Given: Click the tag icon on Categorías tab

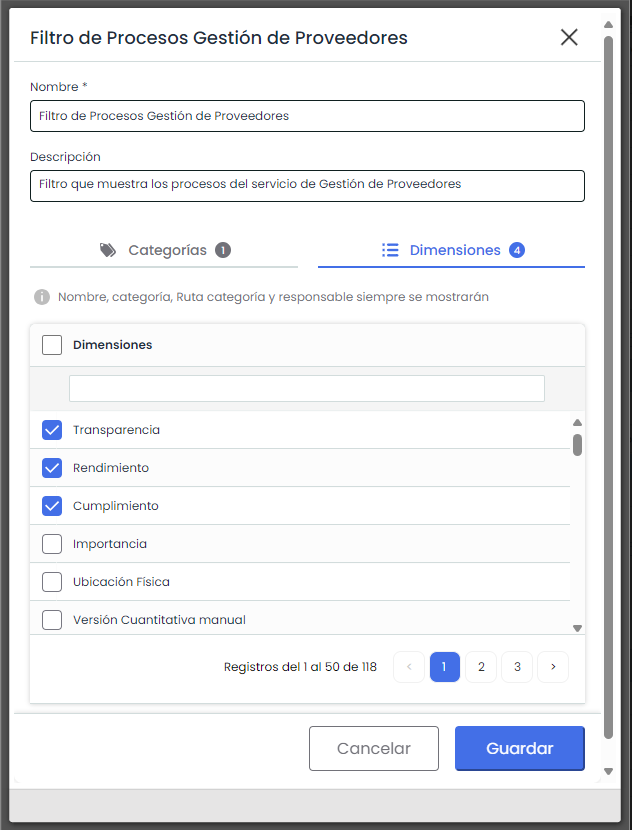Looking at the screenshot, I should (108, 250).
